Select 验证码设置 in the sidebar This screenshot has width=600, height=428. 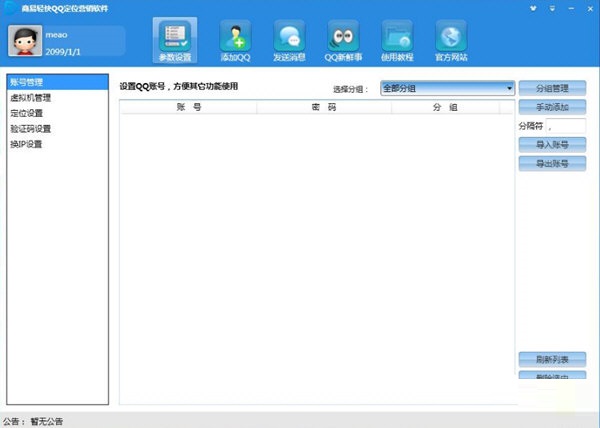(58, 129)
